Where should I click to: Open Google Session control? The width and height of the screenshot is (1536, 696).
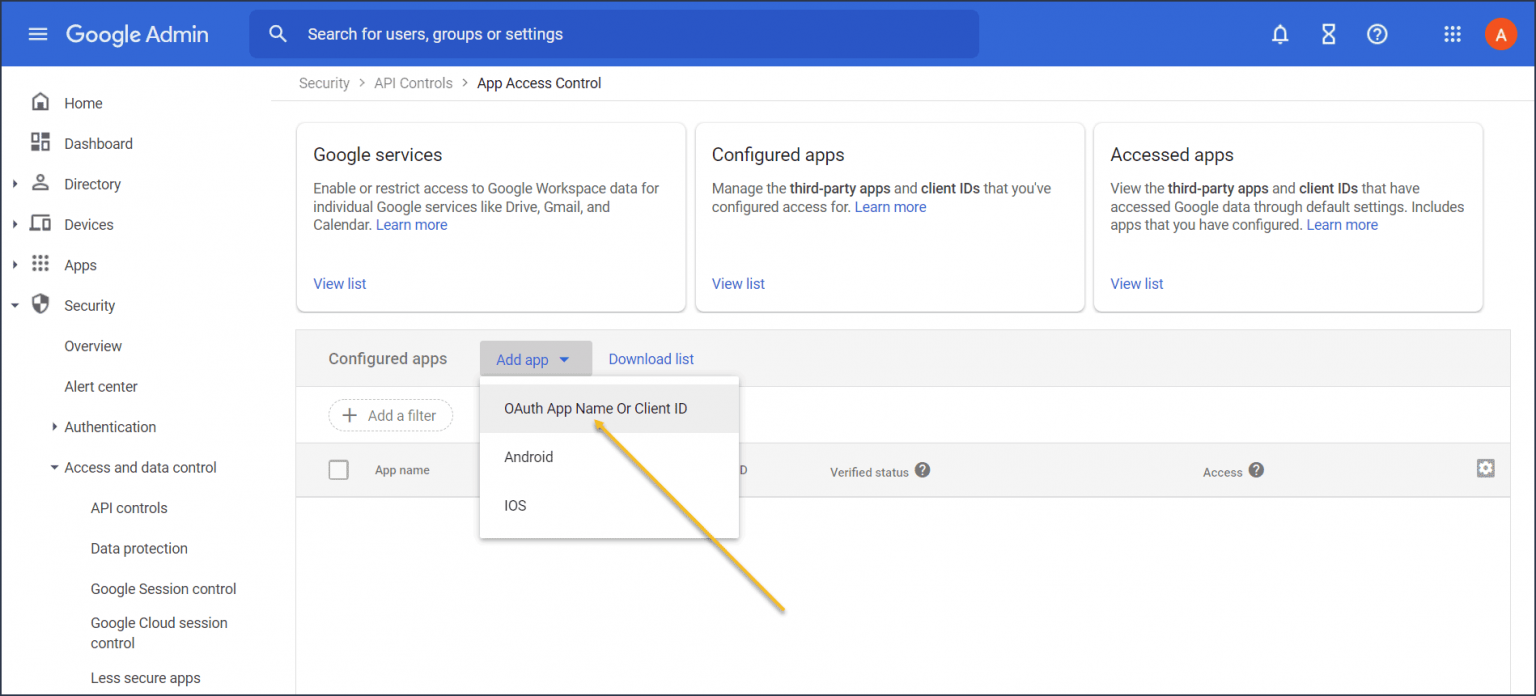pos(163,589)
